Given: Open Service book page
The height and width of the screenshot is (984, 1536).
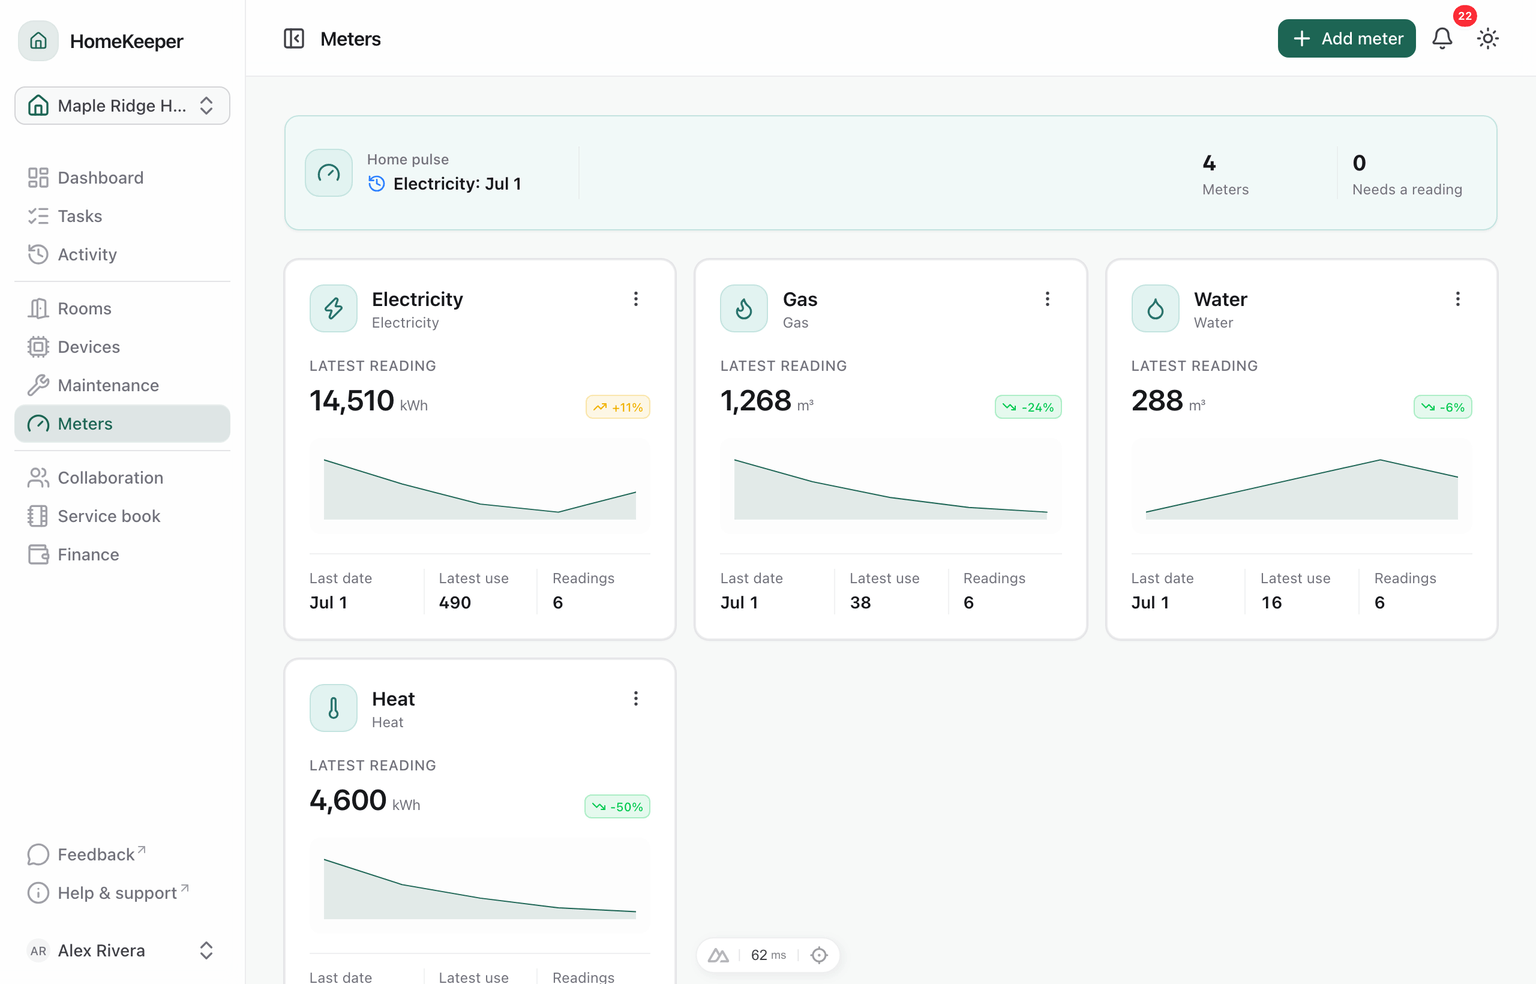Looking at the screenshot, I should click(122, 516).
